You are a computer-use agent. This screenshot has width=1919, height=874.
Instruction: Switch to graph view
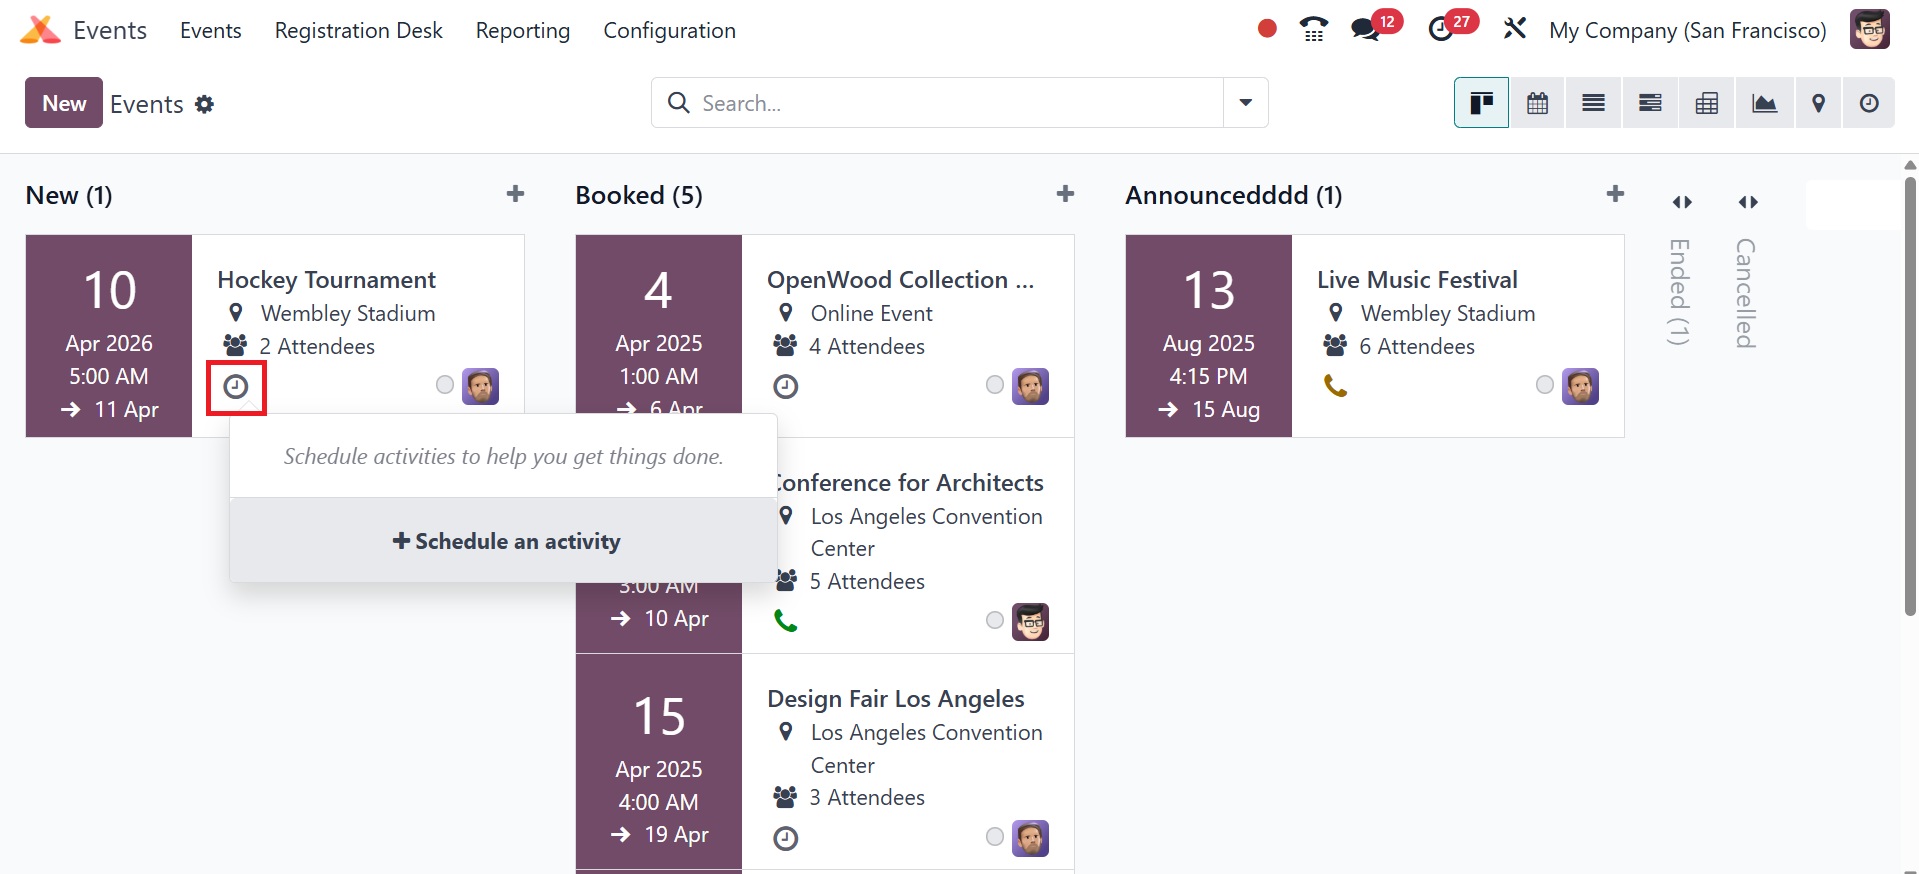(1764, 103)
